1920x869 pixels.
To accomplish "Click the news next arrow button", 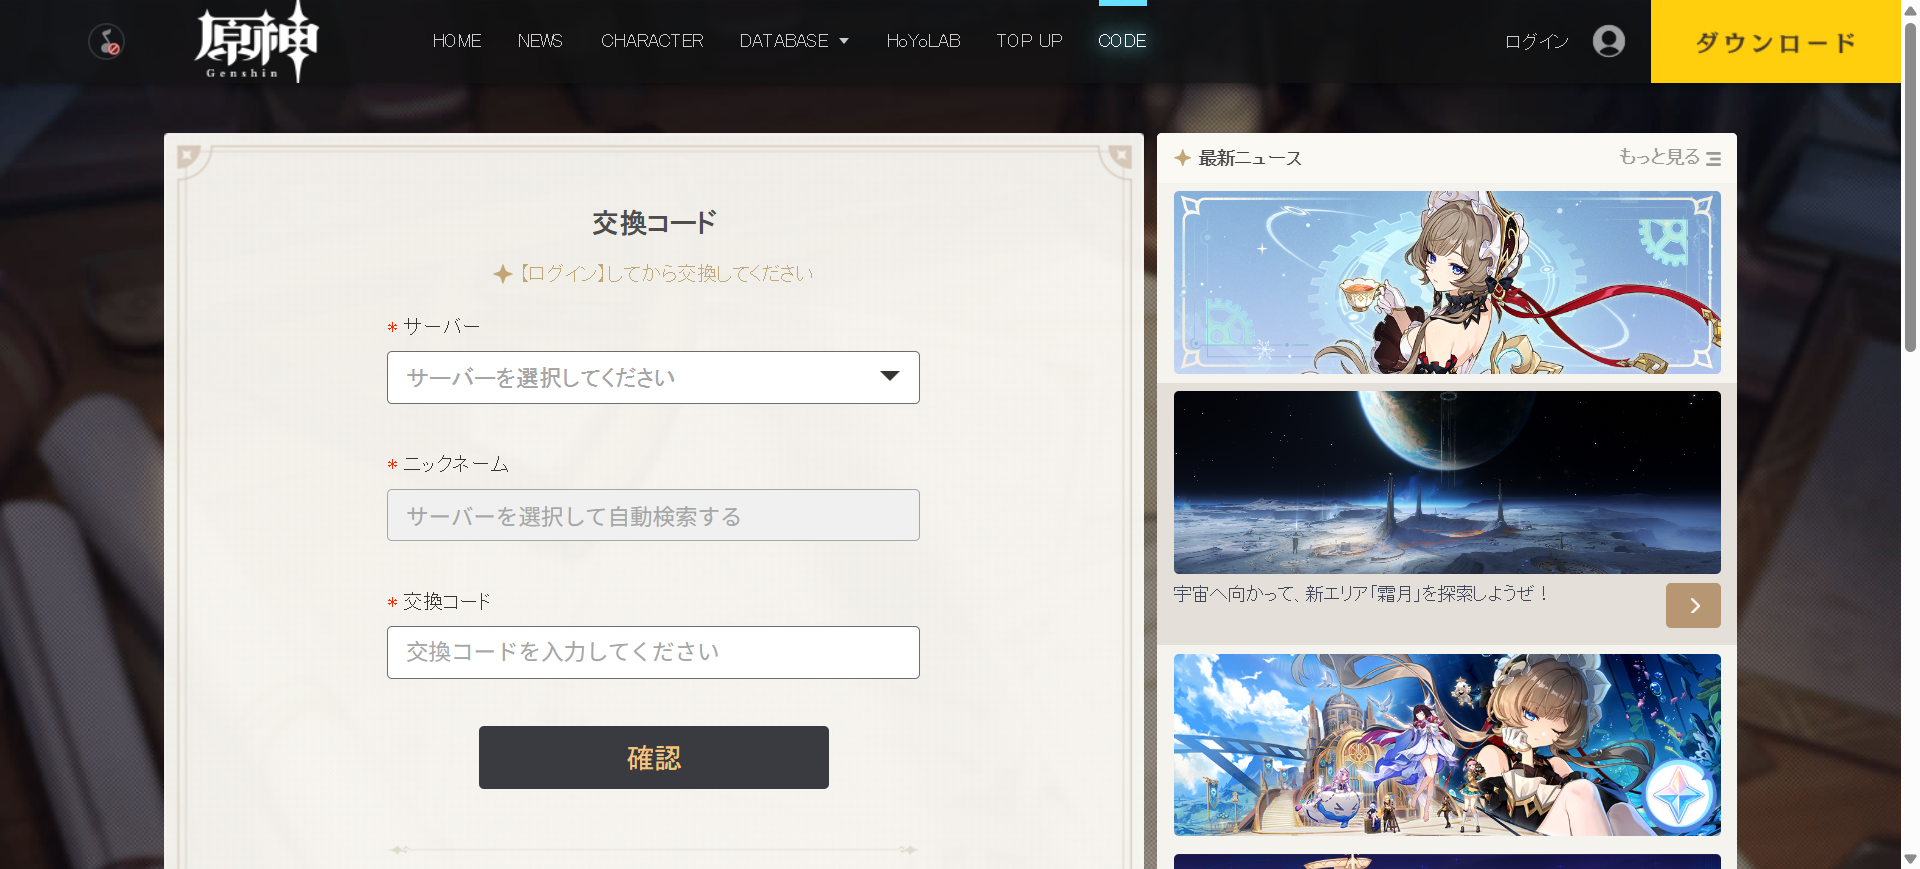I will tap(1693, 605).
